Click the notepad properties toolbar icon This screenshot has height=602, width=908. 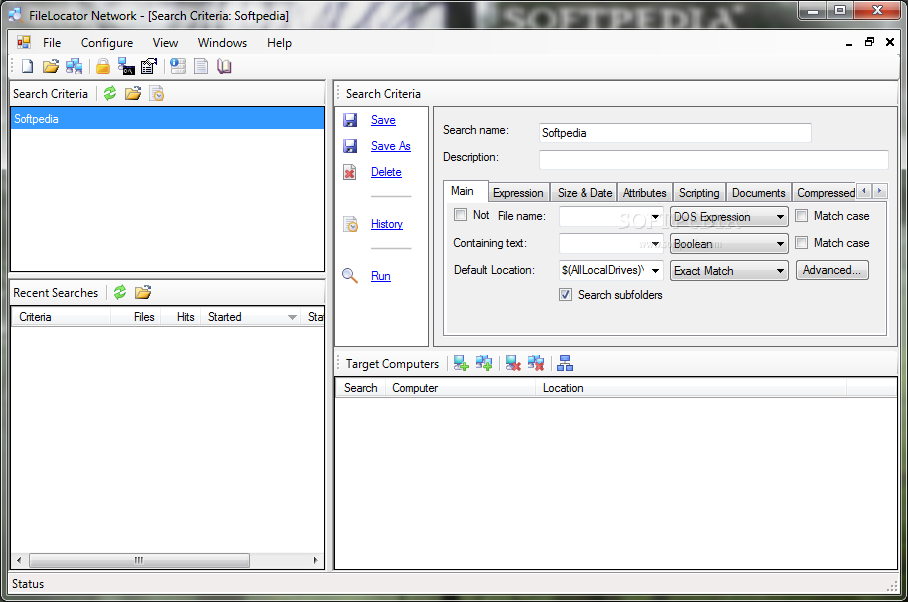point(149,67)
